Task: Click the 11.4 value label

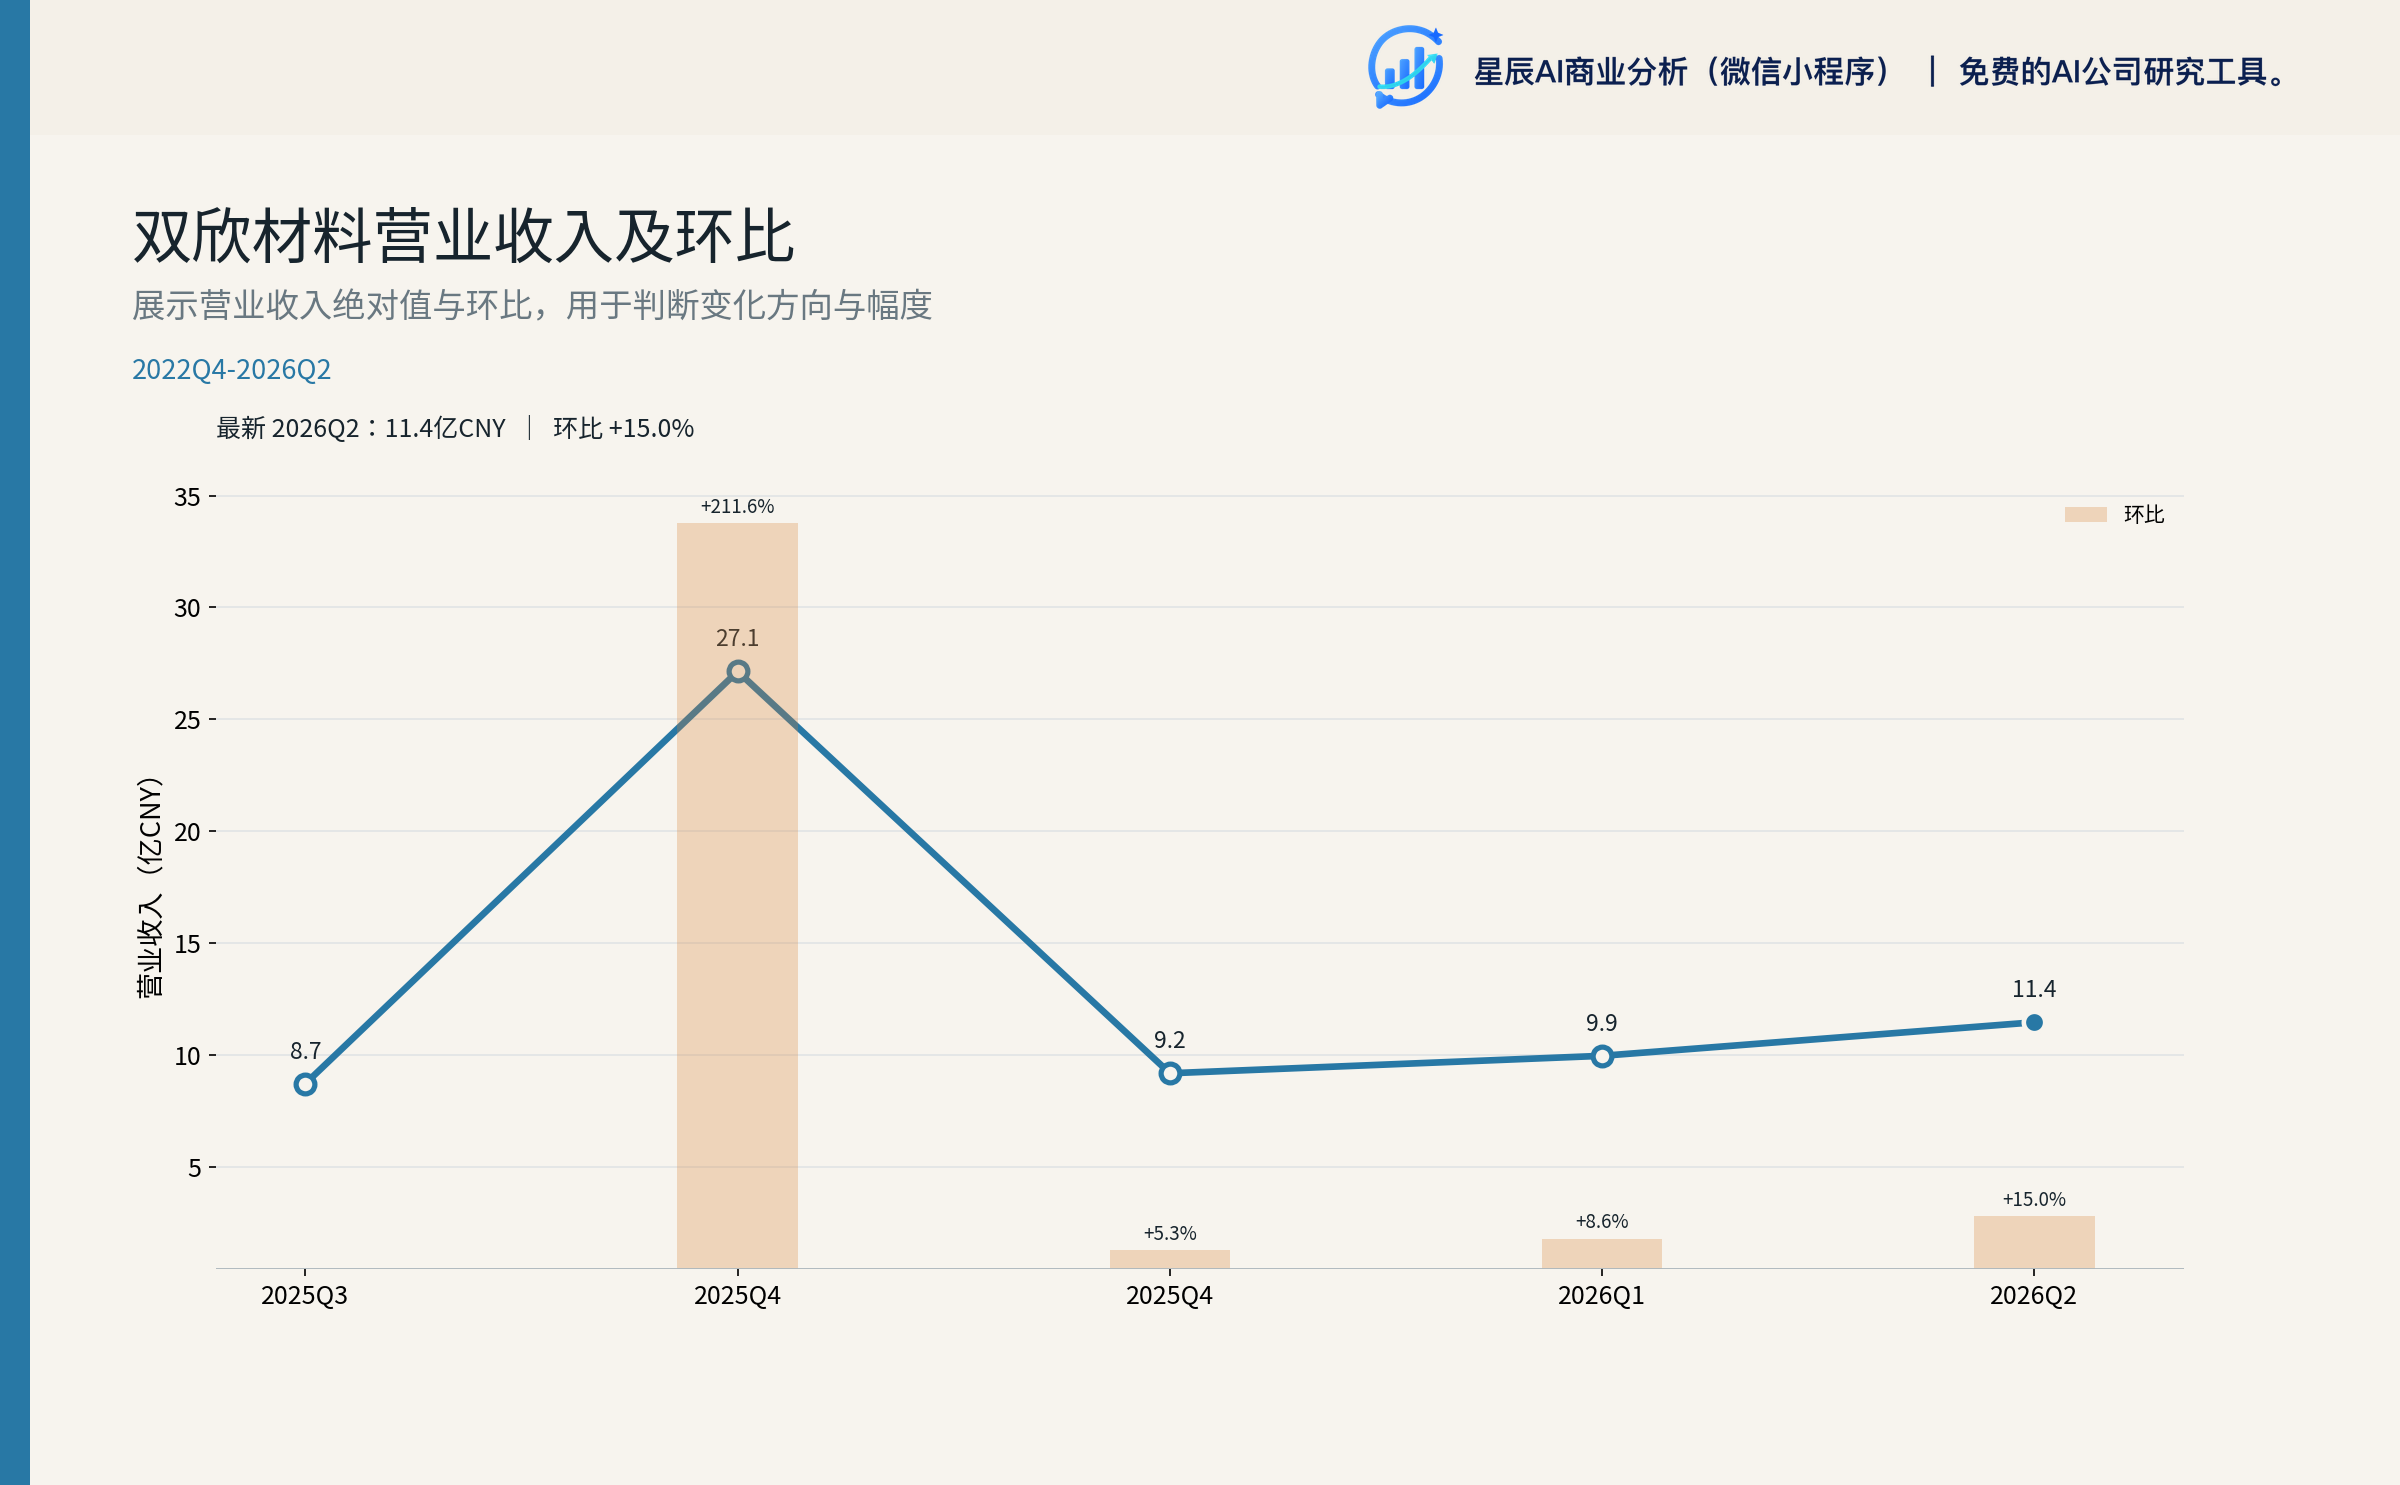Action: (x=2034, y=989)
